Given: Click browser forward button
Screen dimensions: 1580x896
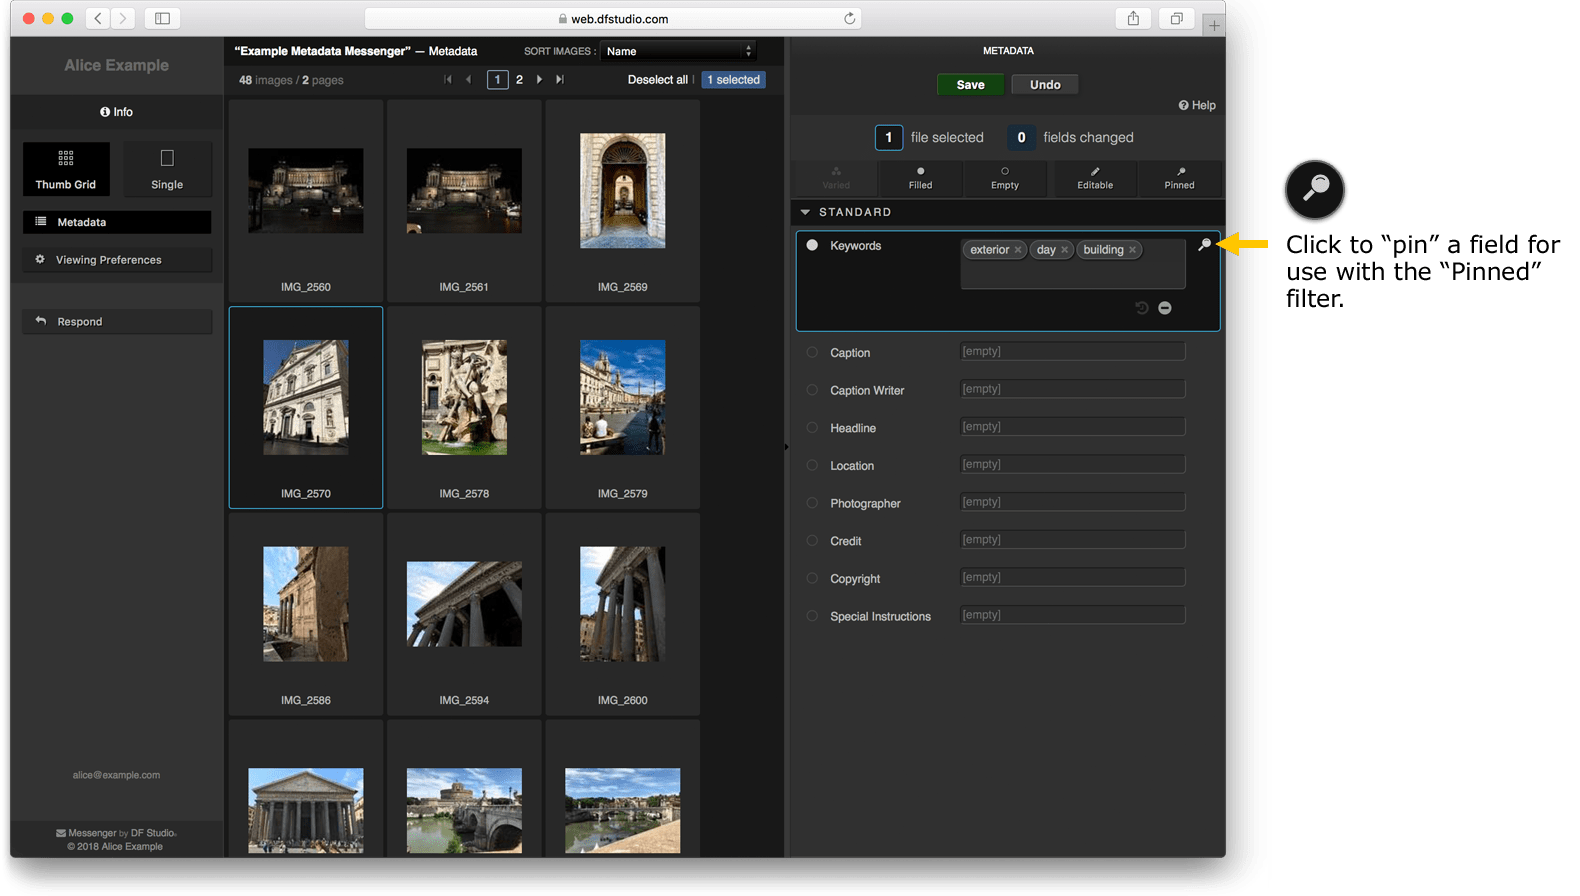Looking at the screenshot, I should (123, 18).
